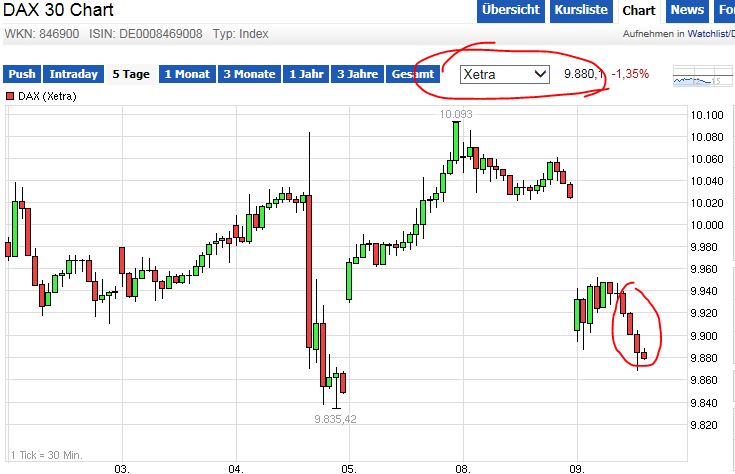Switch chart to Push mode
Image resolution: width=735 pixels, height=474 pixels.
tap(22, 74)
